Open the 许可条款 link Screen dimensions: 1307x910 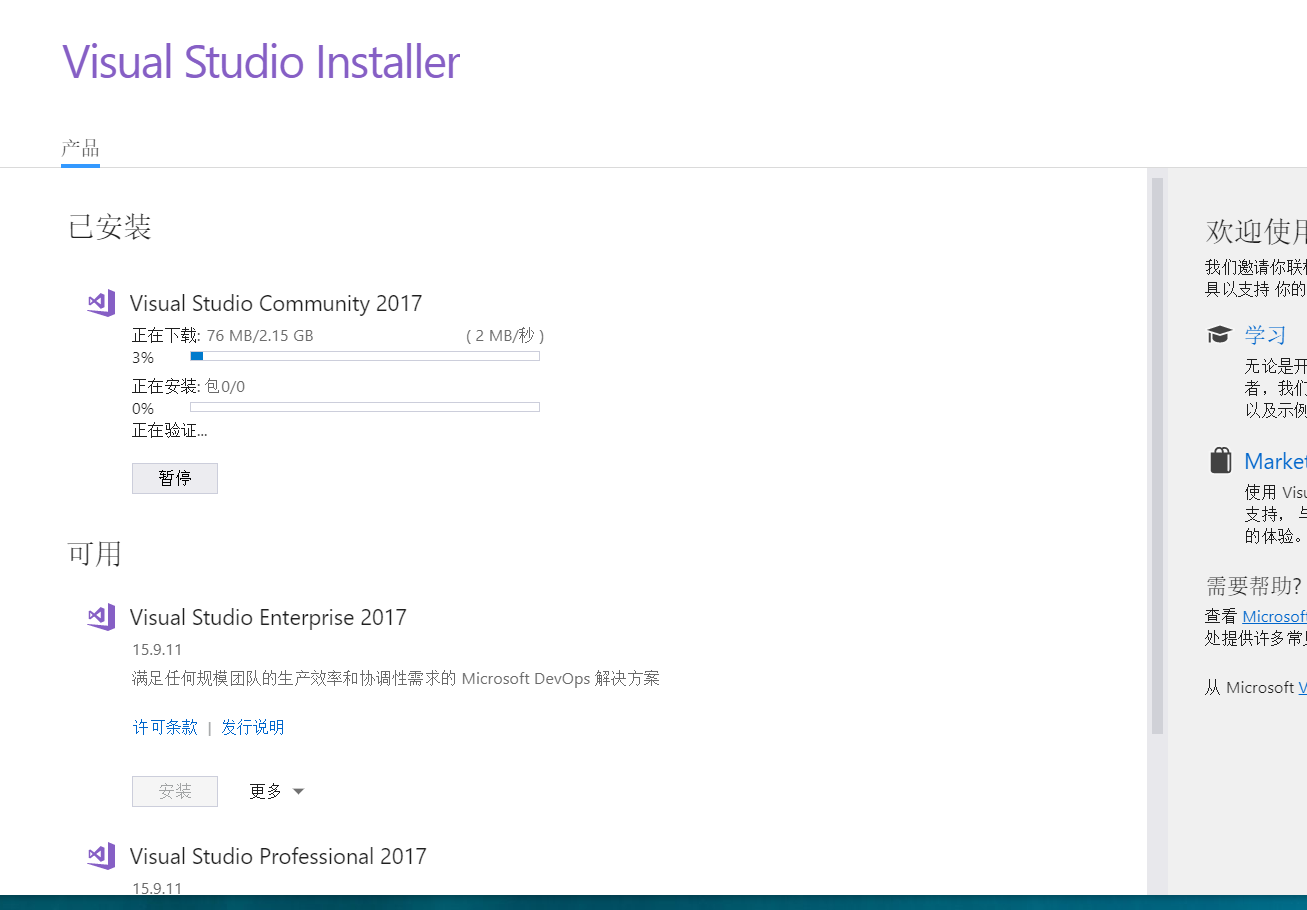[165, 727]
